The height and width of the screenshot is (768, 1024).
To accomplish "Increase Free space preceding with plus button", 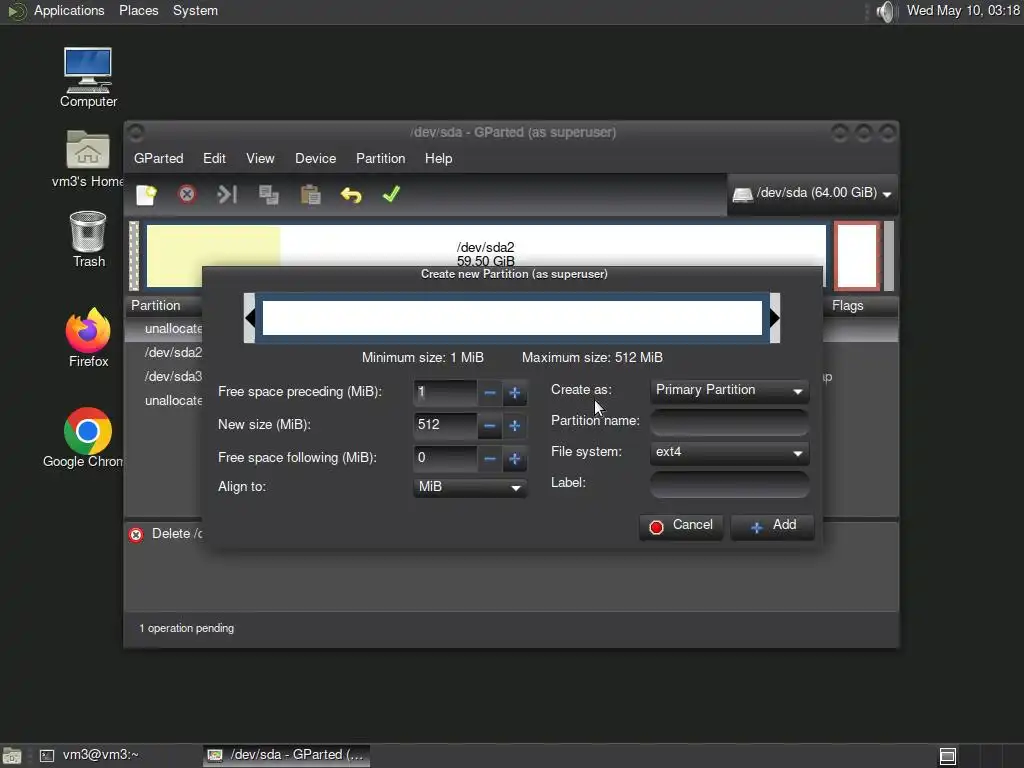I will (515, 393).
